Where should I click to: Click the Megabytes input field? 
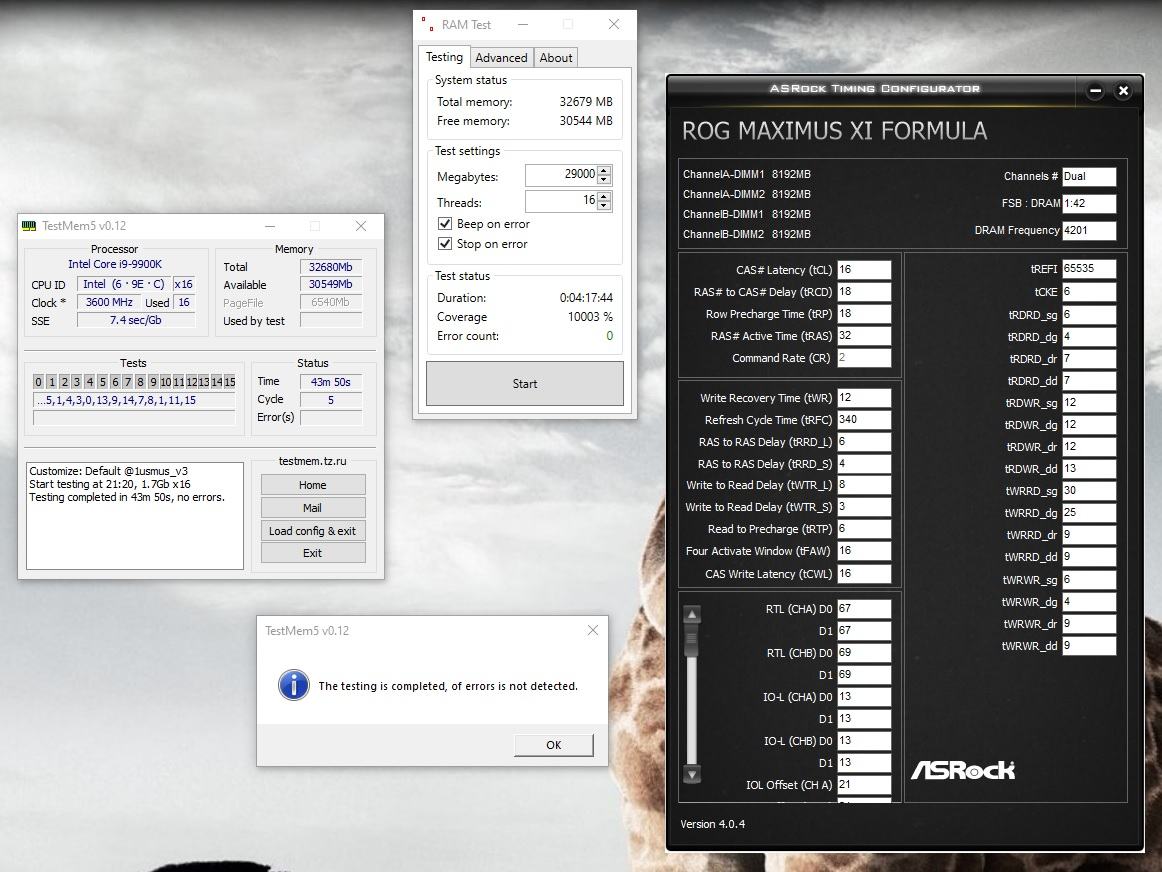pos(561,175)
